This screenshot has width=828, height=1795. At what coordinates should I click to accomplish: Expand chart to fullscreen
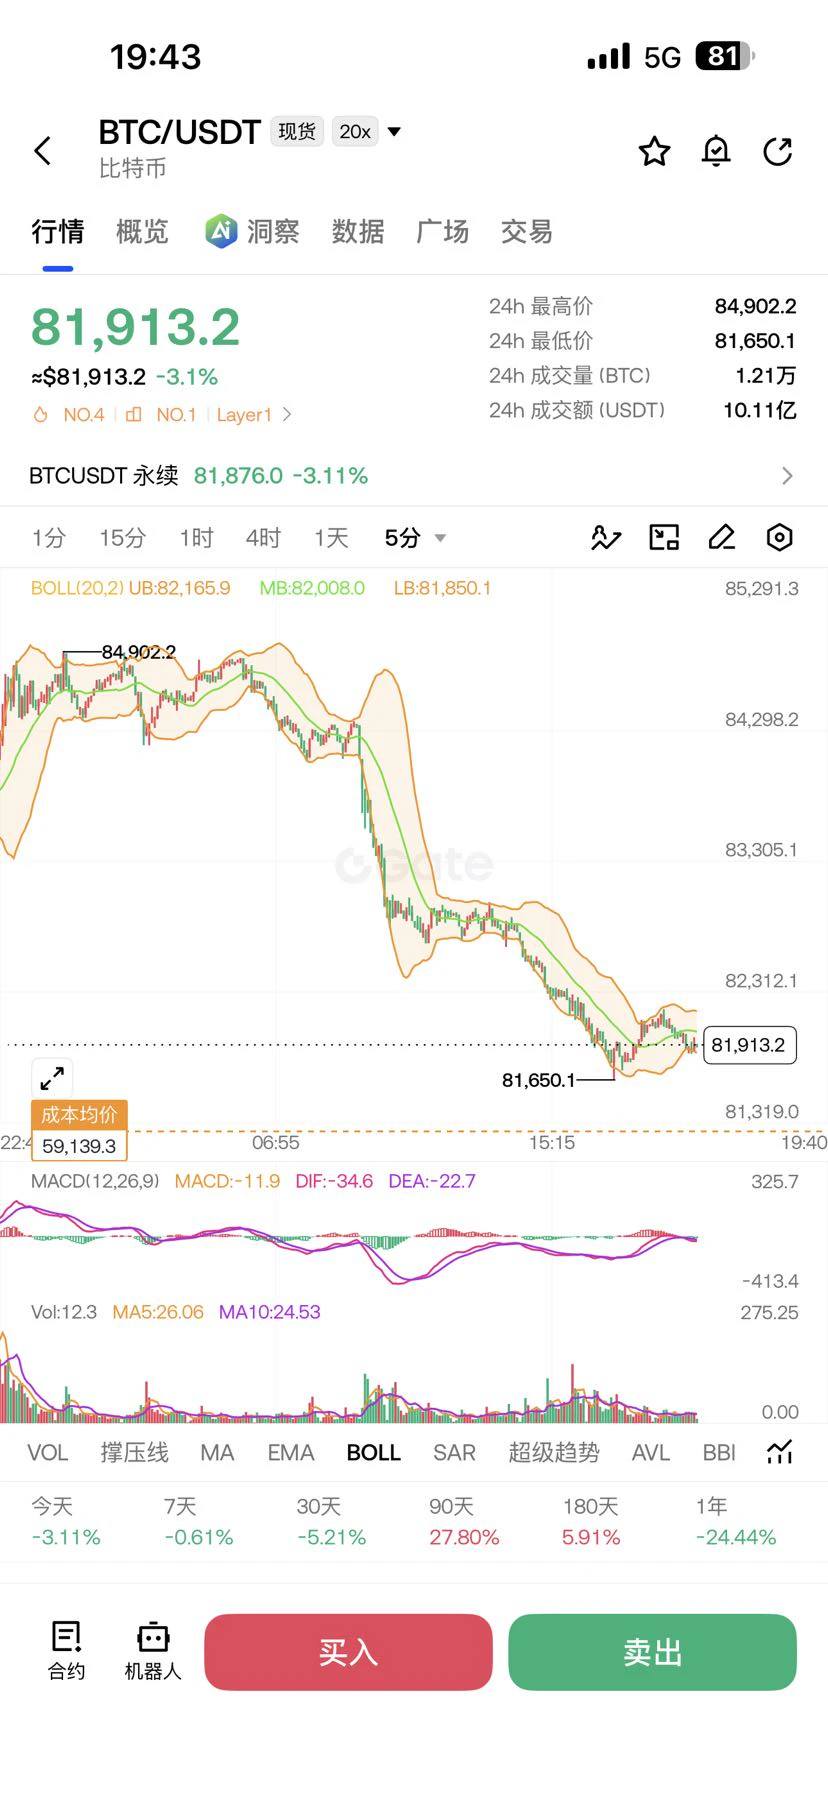coord(52,1078)
